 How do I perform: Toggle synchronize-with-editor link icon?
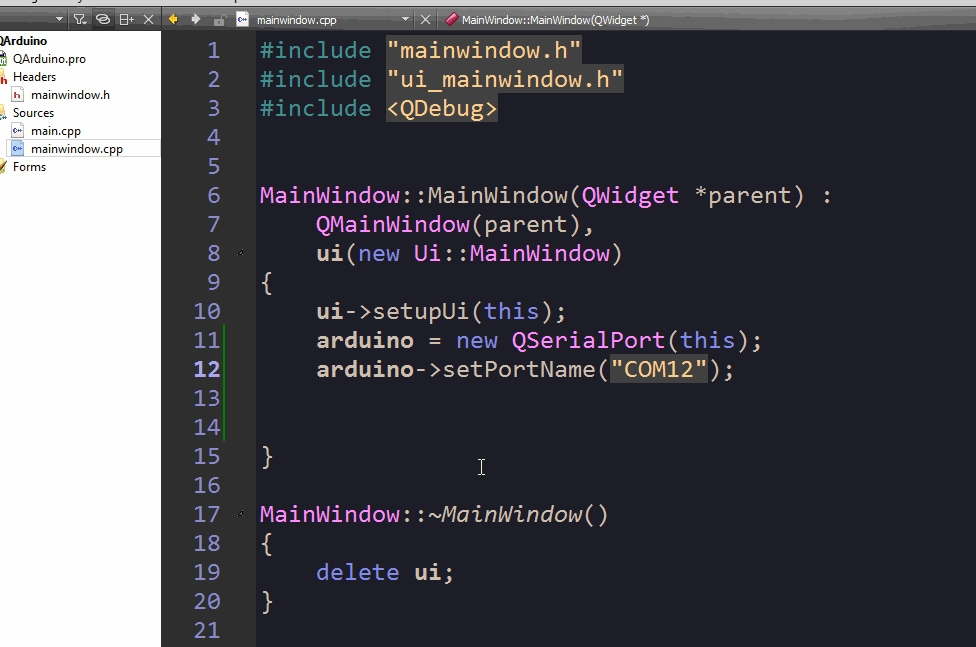103,20
